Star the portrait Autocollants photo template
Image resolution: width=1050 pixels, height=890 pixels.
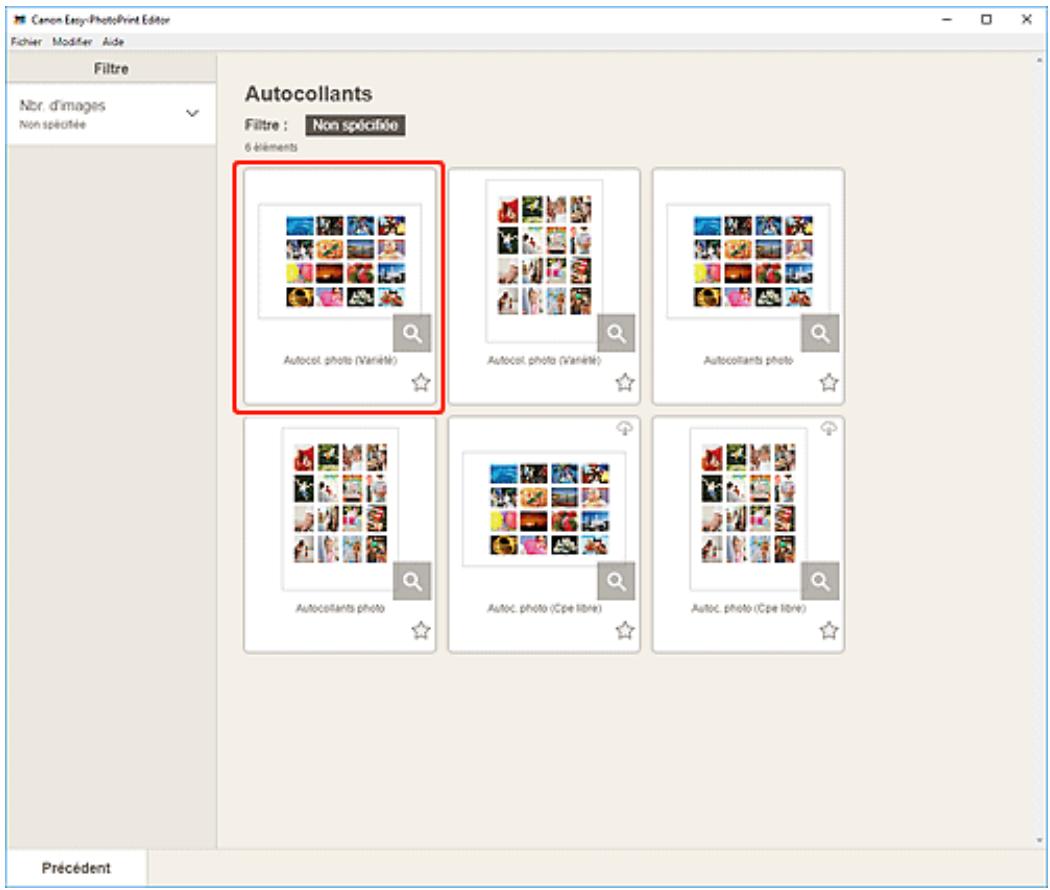(x=421, y=630)
